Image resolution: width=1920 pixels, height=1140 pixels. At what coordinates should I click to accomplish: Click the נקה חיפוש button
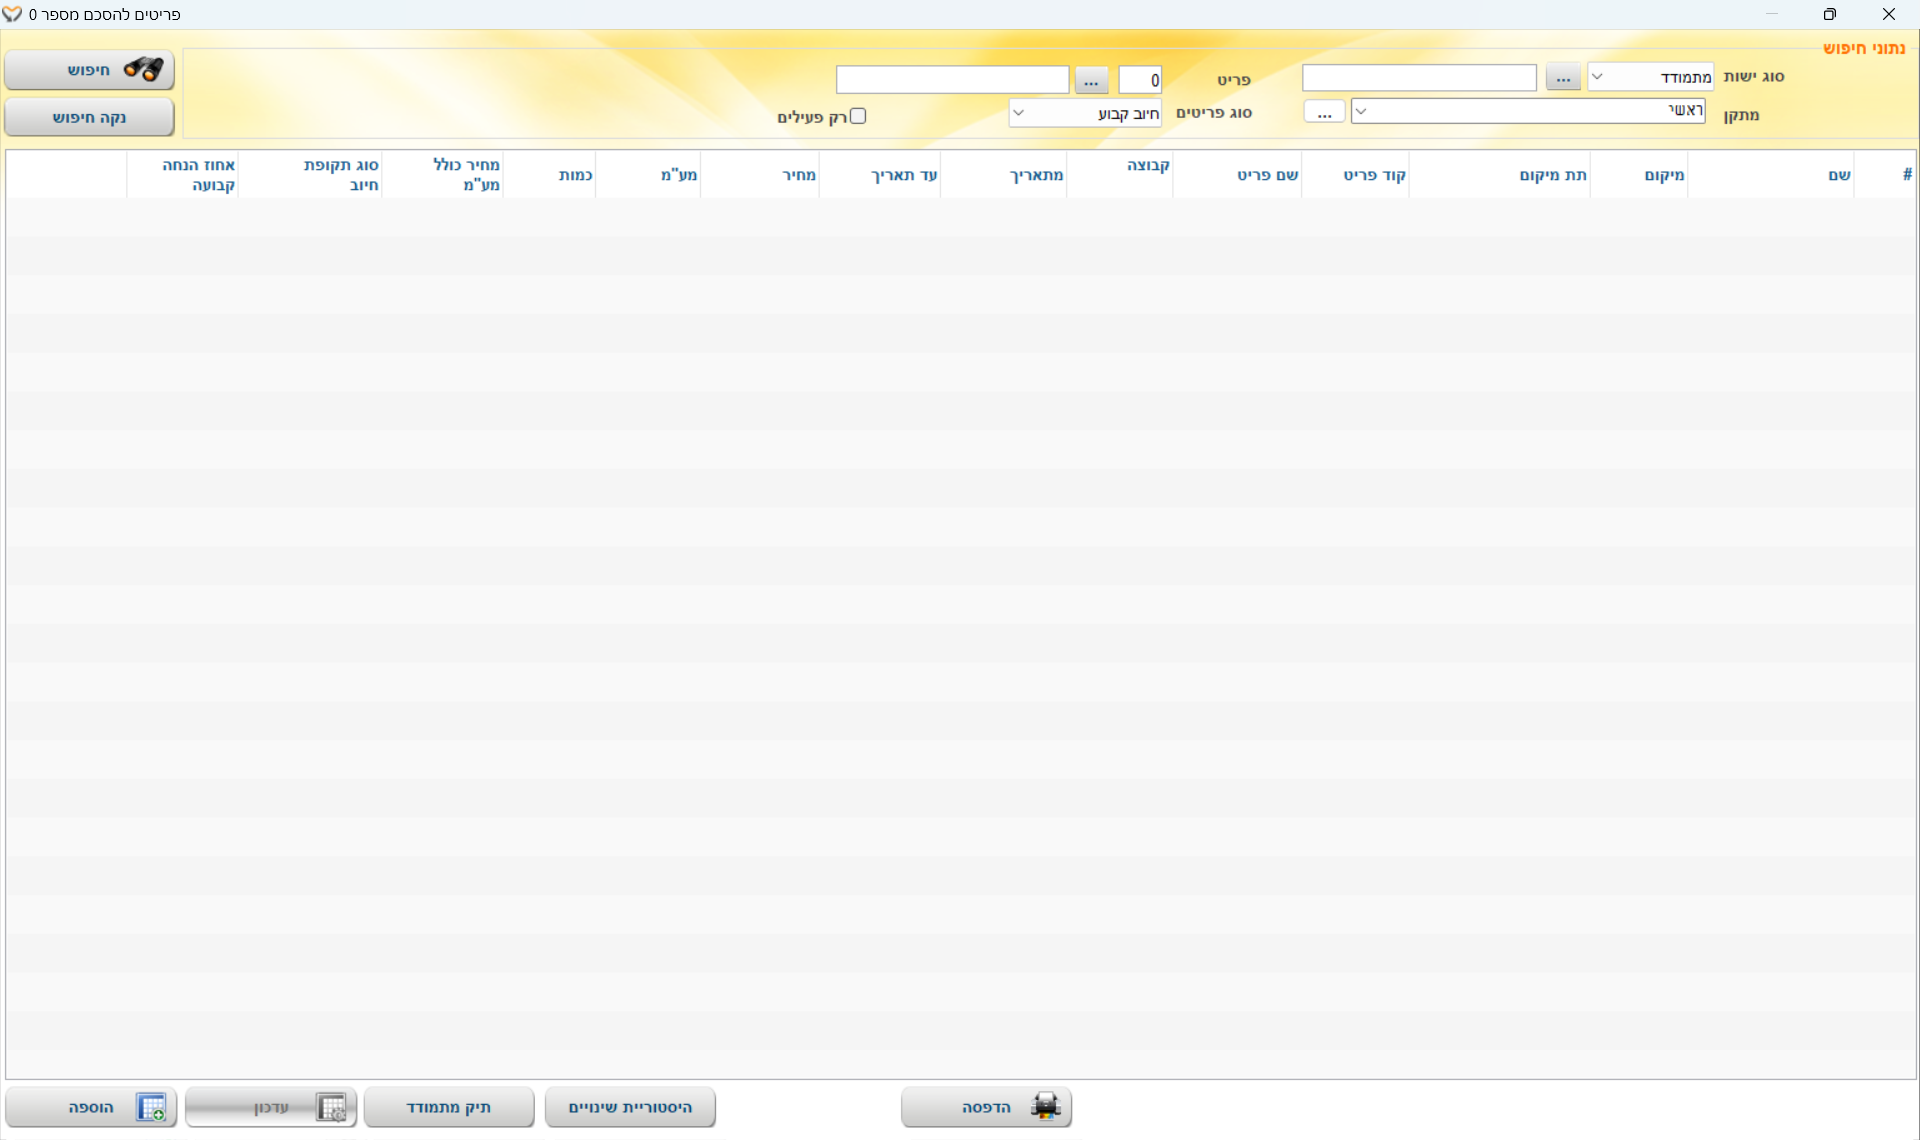tap(89, 117)
